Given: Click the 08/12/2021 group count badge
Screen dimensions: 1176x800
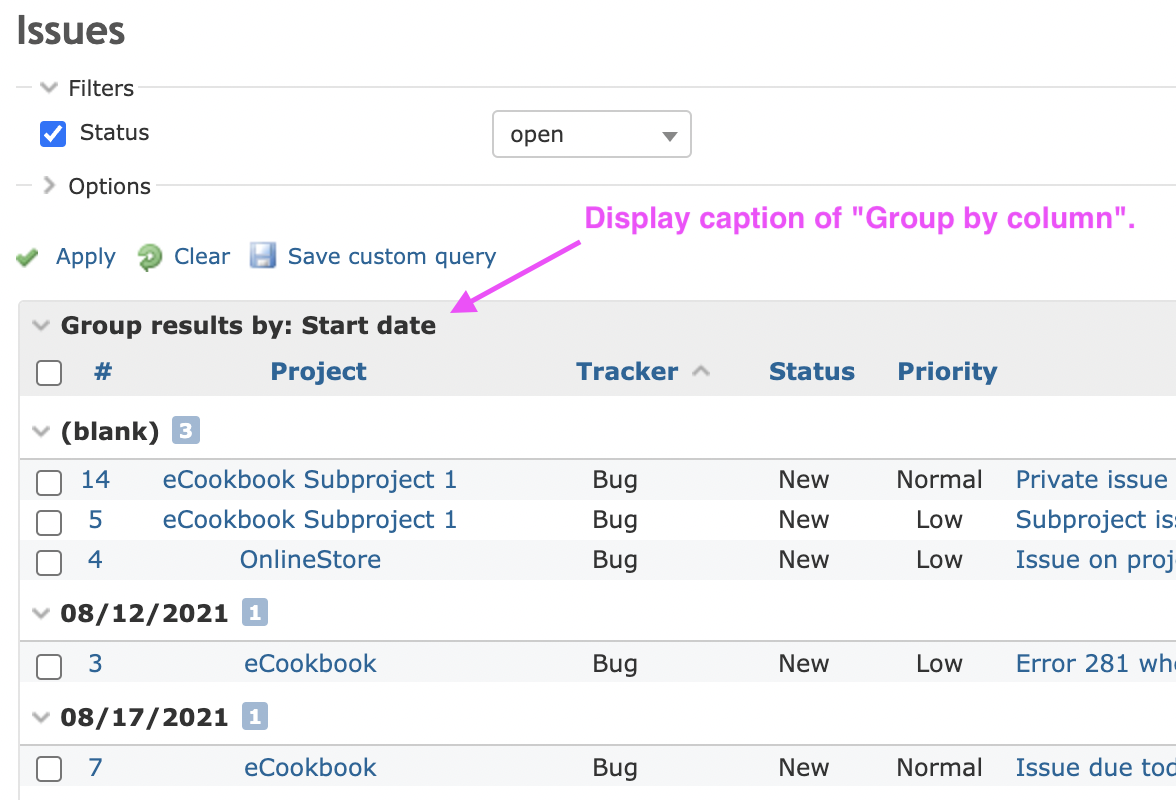Looking at the screenshot, I should tap(255, 613).
